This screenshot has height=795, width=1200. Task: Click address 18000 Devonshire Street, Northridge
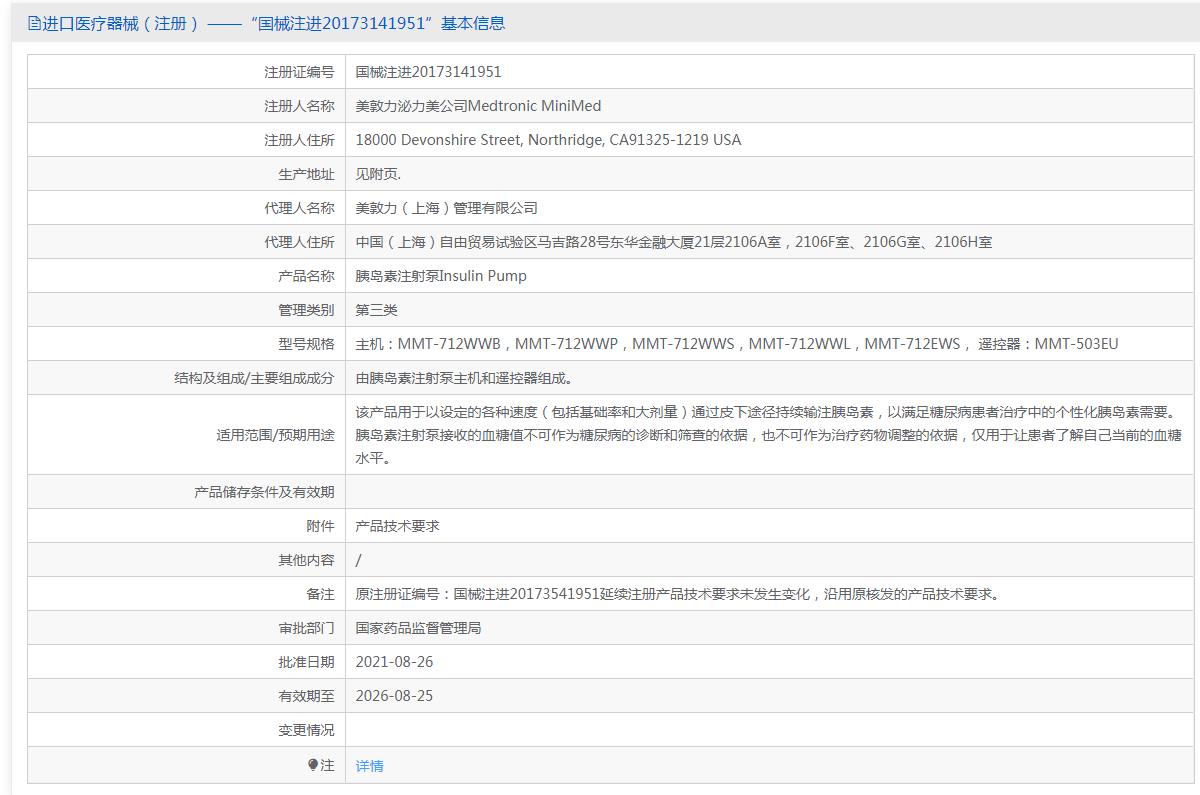pyautogui.click(x=549, y=140)
